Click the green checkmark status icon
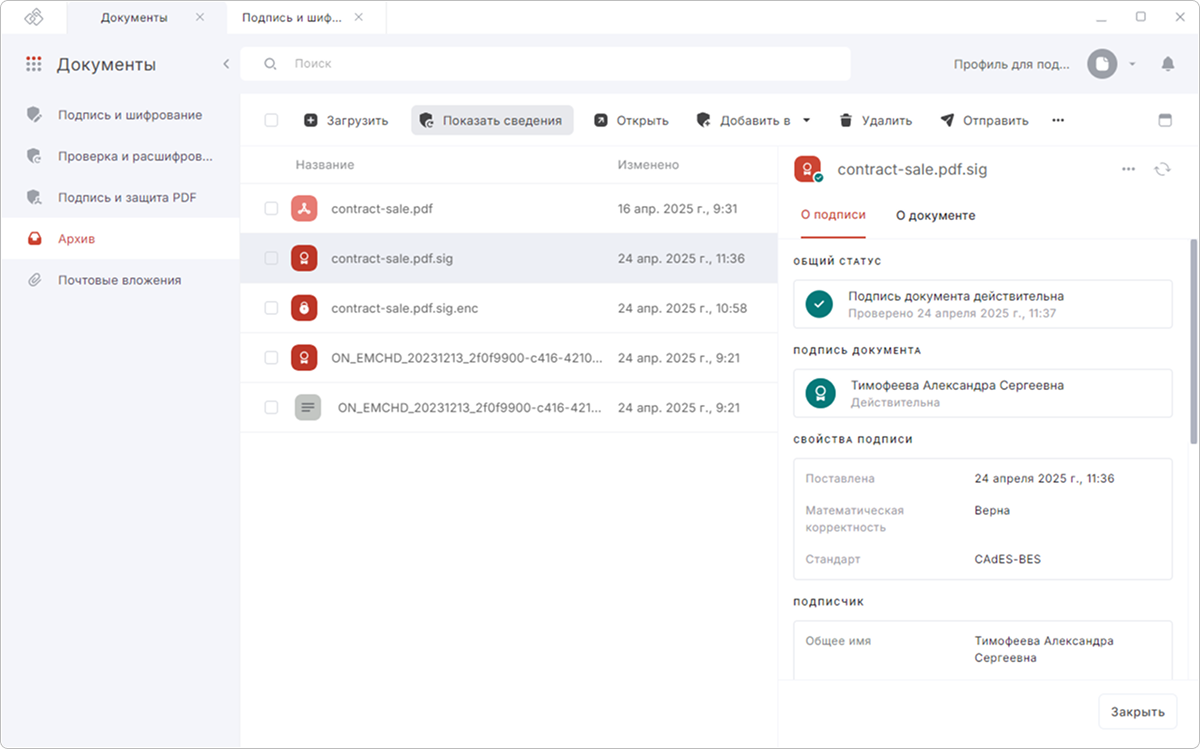This screenshot has width=1200, height=749. [x=820, y=304]
